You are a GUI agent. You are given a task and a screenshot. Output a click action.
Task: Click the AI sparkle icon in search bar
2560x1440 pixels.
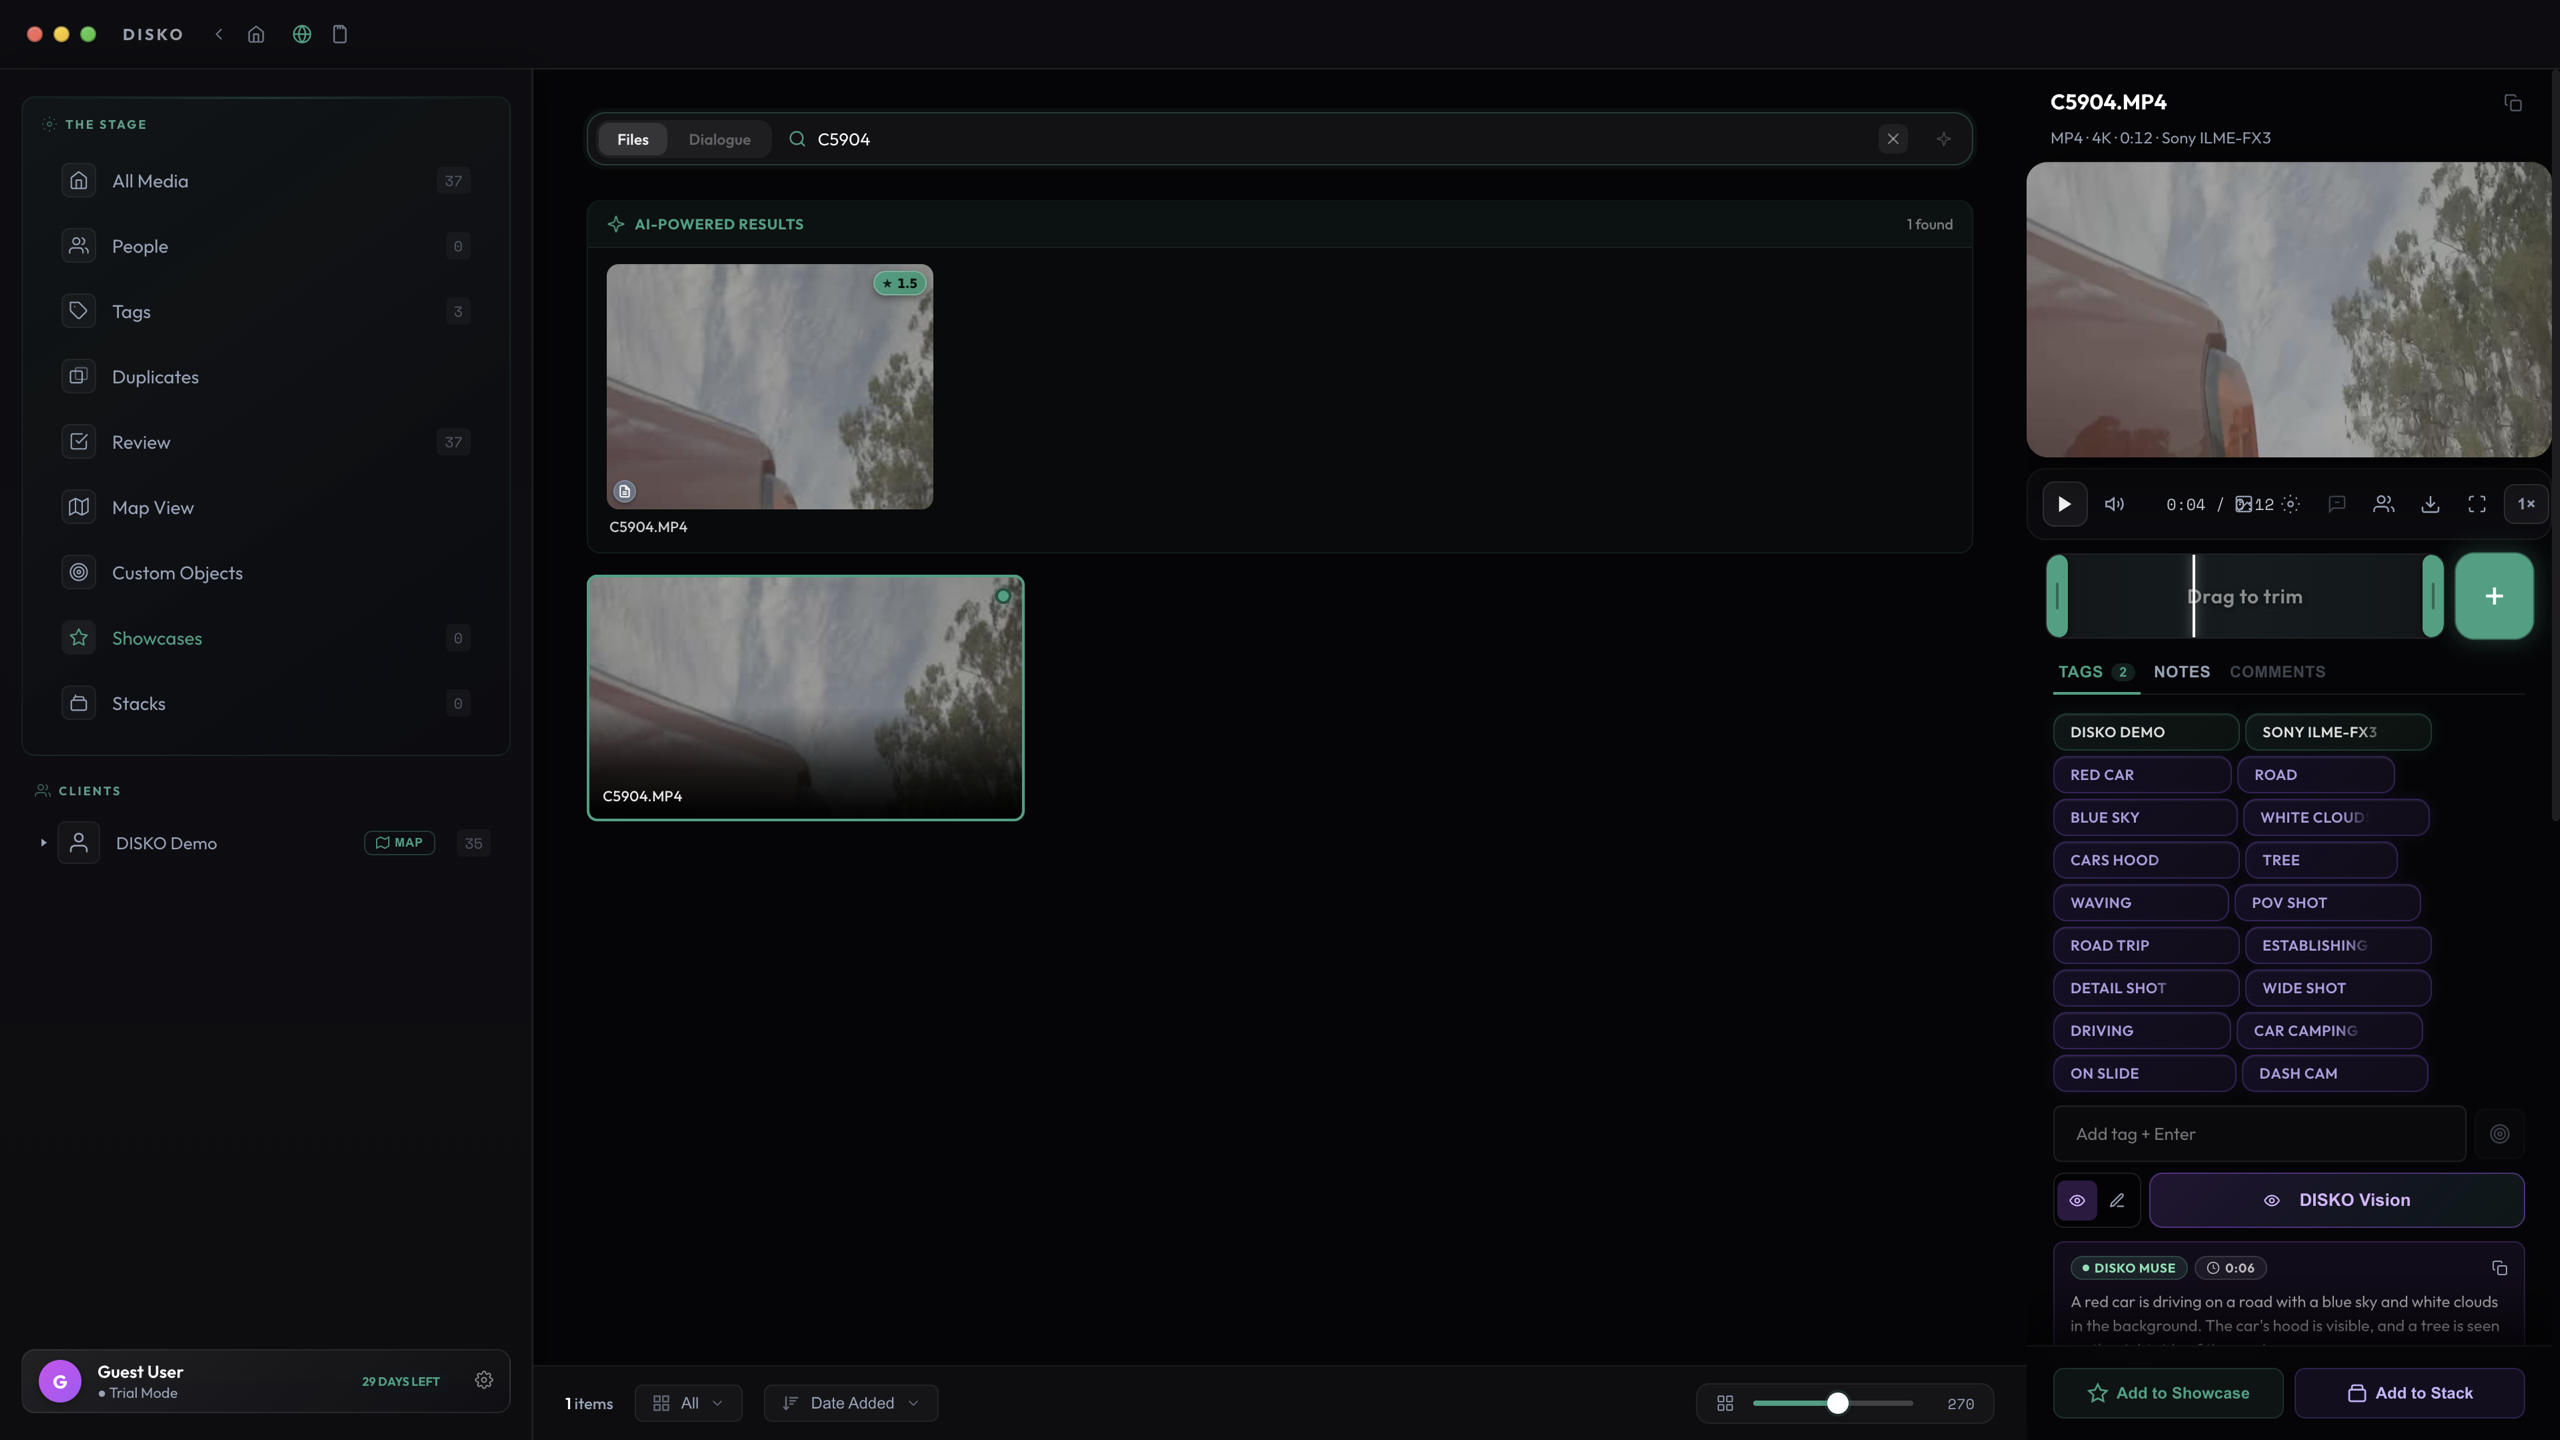click(1944, 139)
